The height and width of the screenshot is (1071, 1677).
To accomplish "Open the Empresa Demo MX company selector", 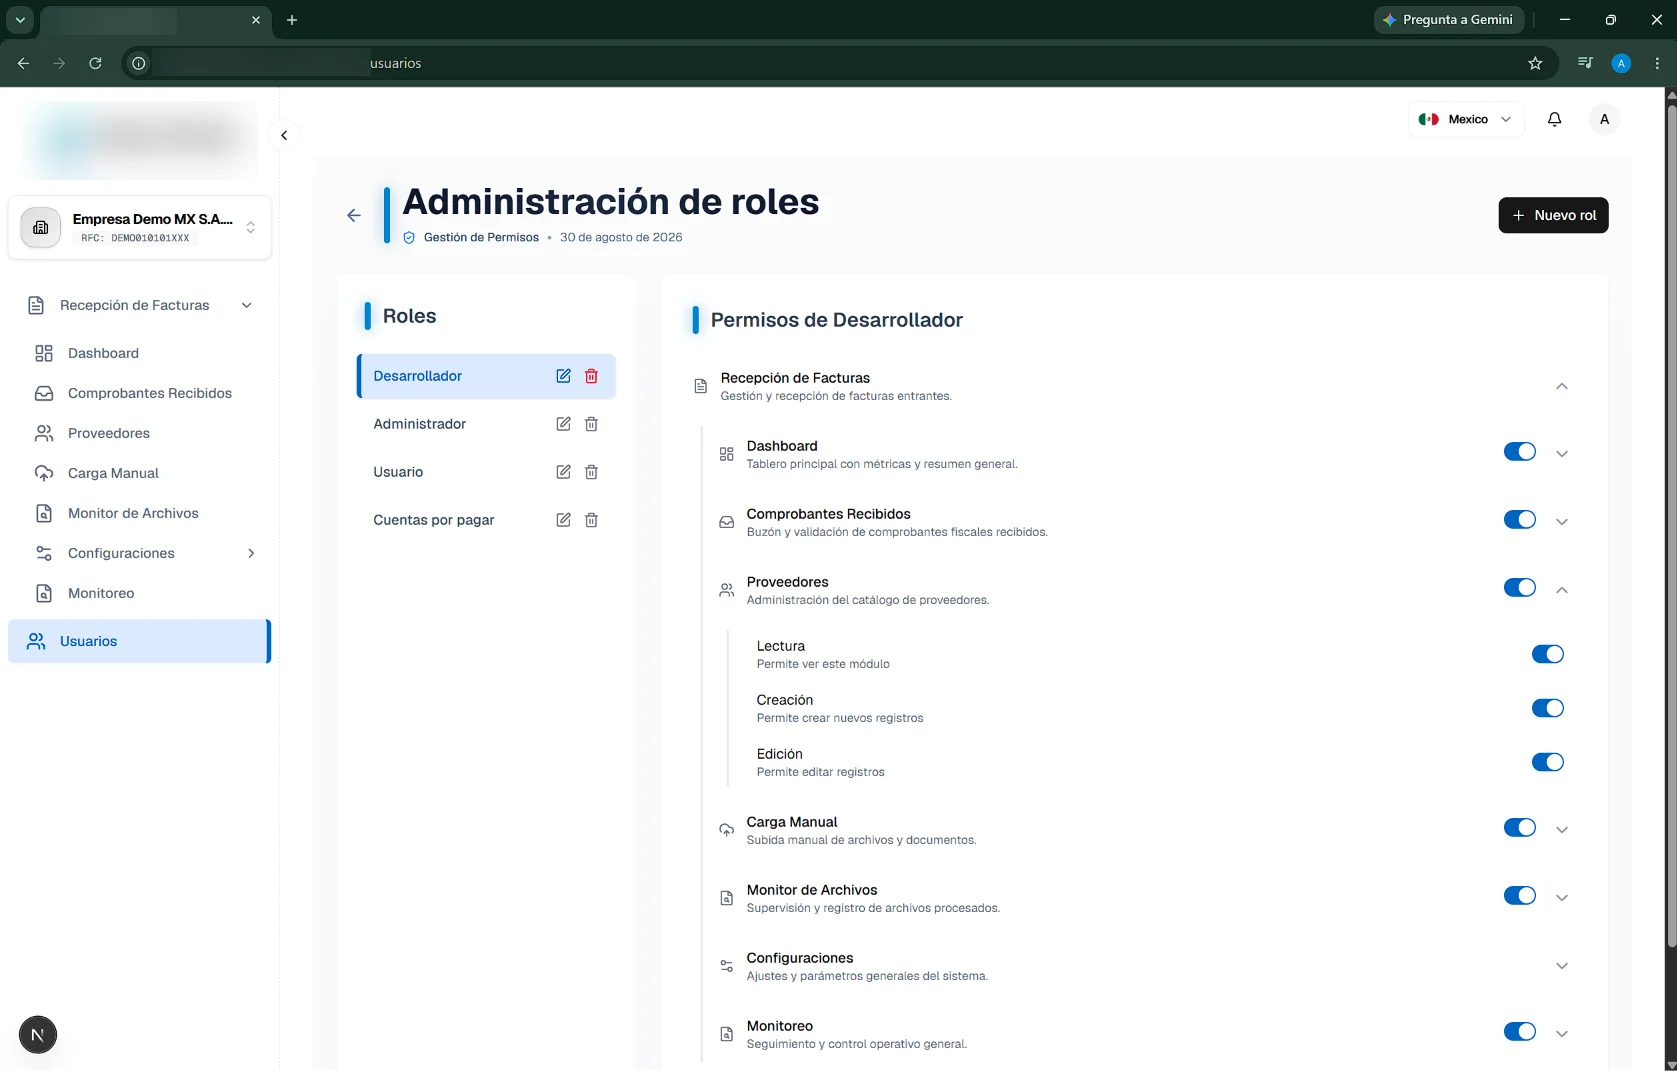I will pos(140,228).
